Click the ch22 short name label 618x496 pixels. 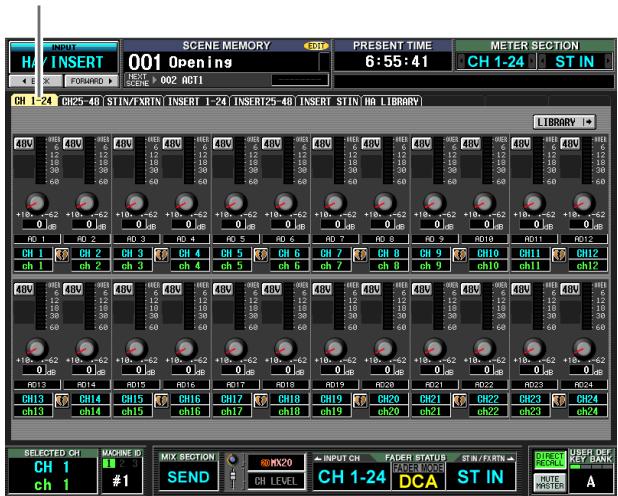click(488, 411)
